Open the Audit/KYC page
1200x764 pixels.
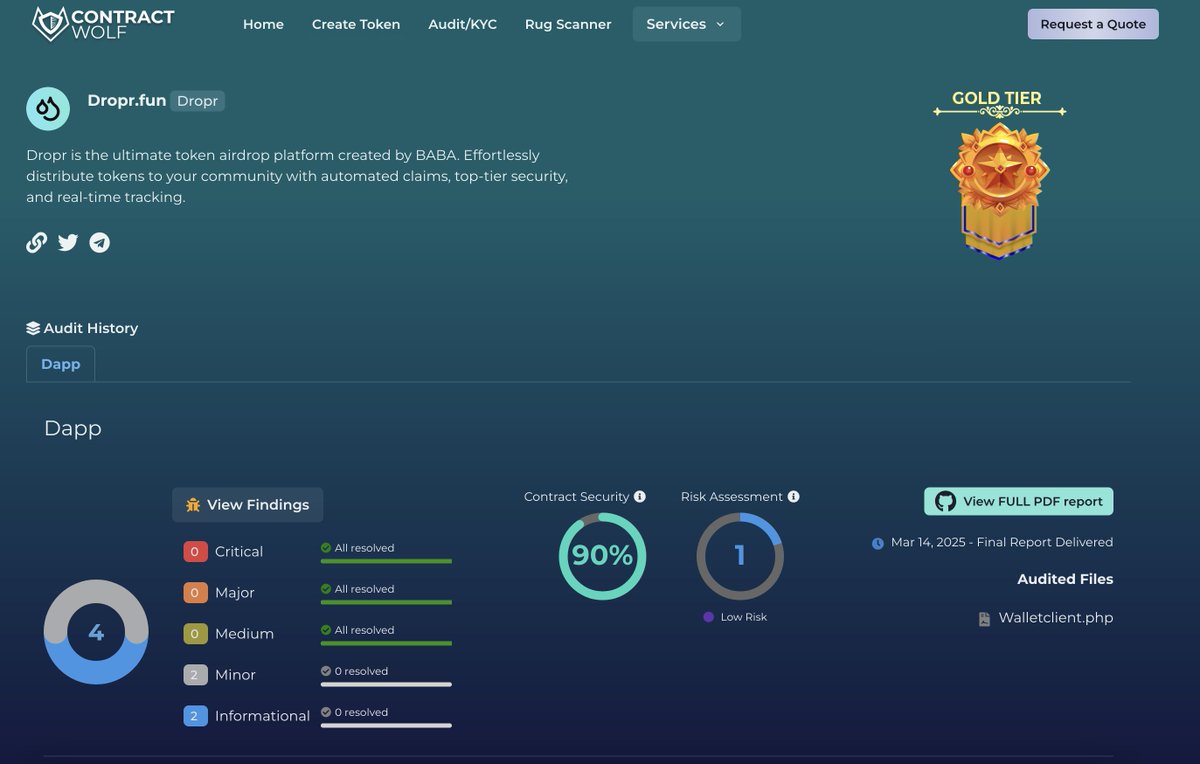[462, 24]
